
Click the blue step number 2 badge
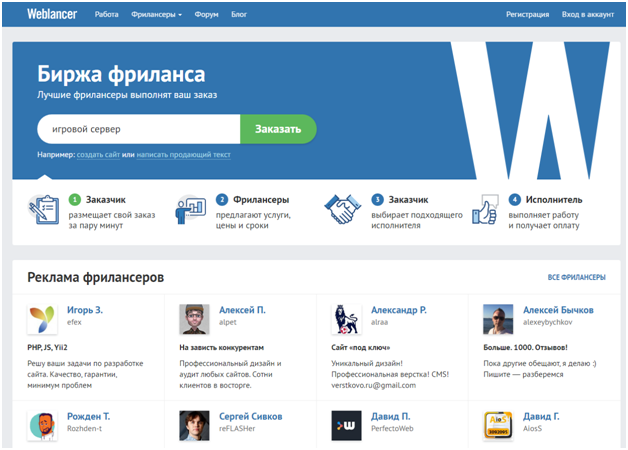[222, 199]
